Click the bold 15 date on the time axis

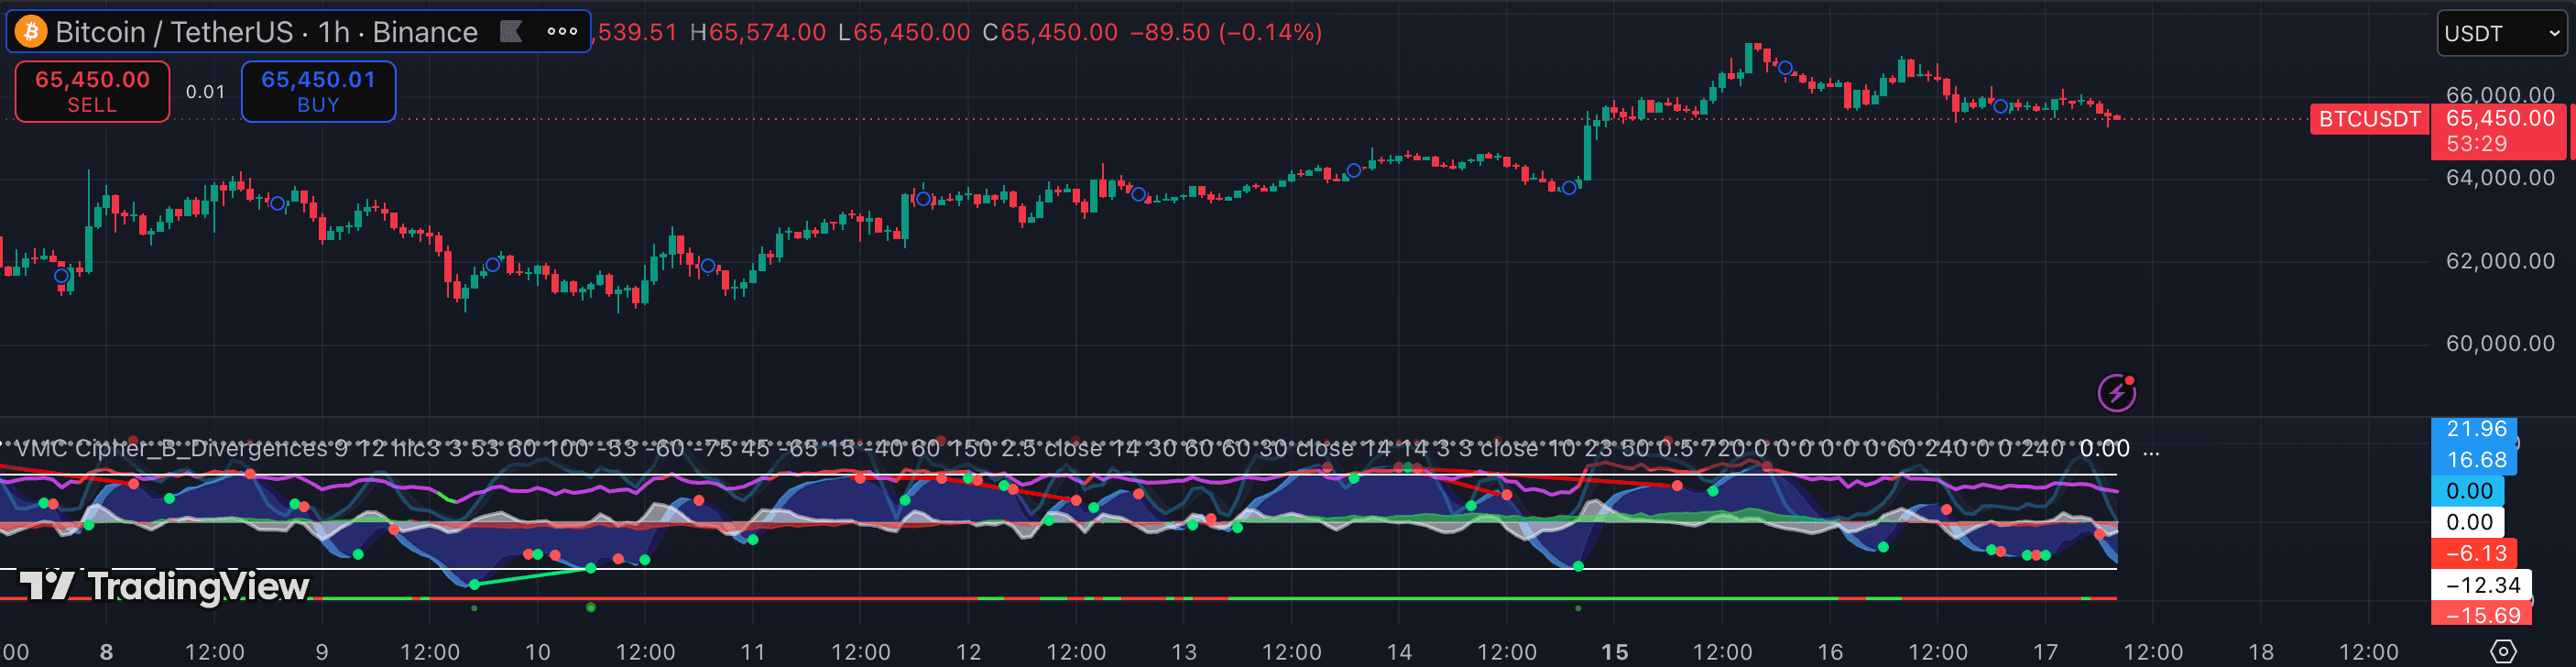tap(1614, 652)
